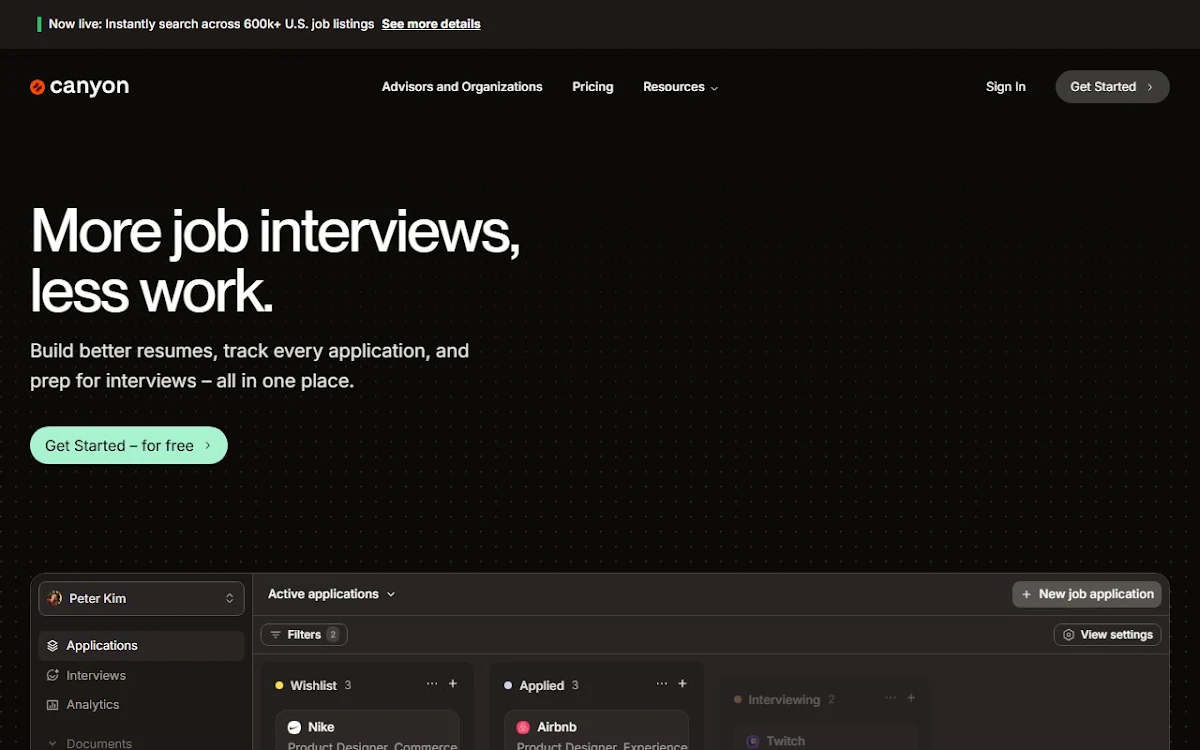Click the header Get Started button
The height and width of the screenshot is (750, 1200).
1112,87
